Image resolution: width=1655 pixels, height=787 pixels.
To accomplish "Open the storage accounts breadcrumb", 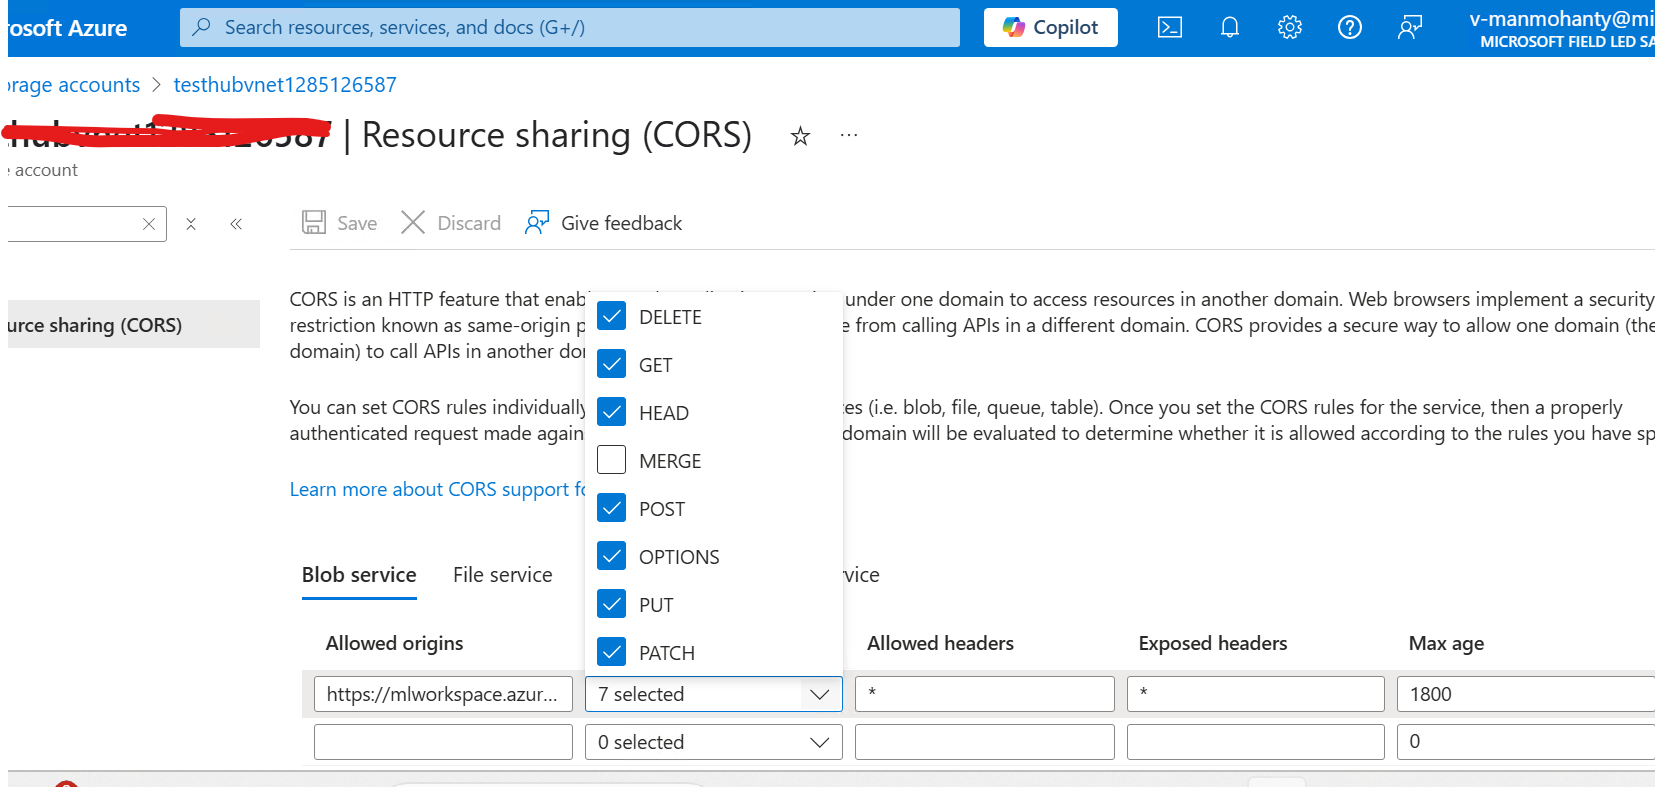I will point(74,85).
